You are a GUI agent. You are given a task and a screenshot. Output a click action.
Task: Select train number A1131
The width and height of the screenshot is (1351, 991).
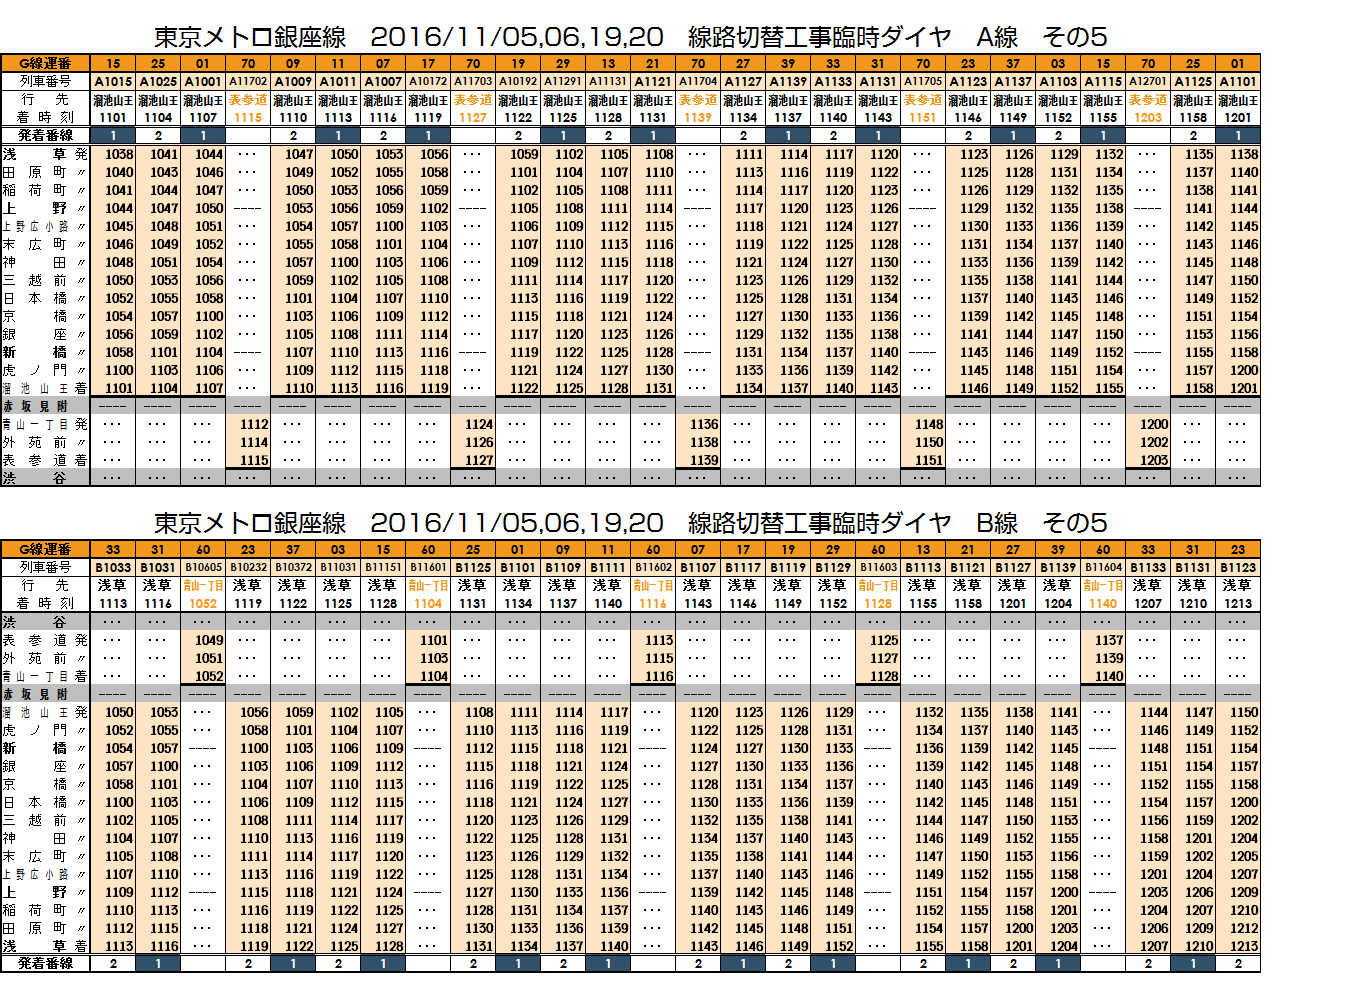878,81
